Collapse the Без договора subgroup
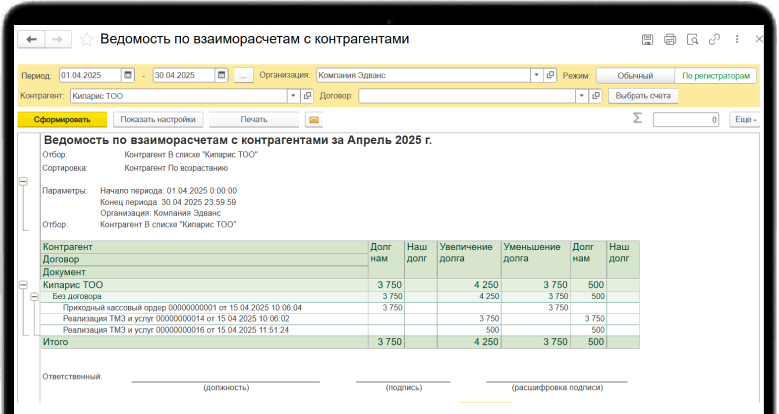 click(34, 296)
